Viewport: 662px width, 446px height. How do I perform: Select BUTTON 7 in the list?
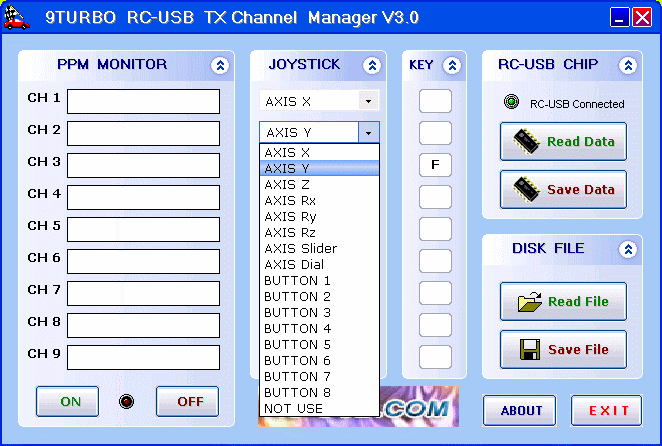319,377
